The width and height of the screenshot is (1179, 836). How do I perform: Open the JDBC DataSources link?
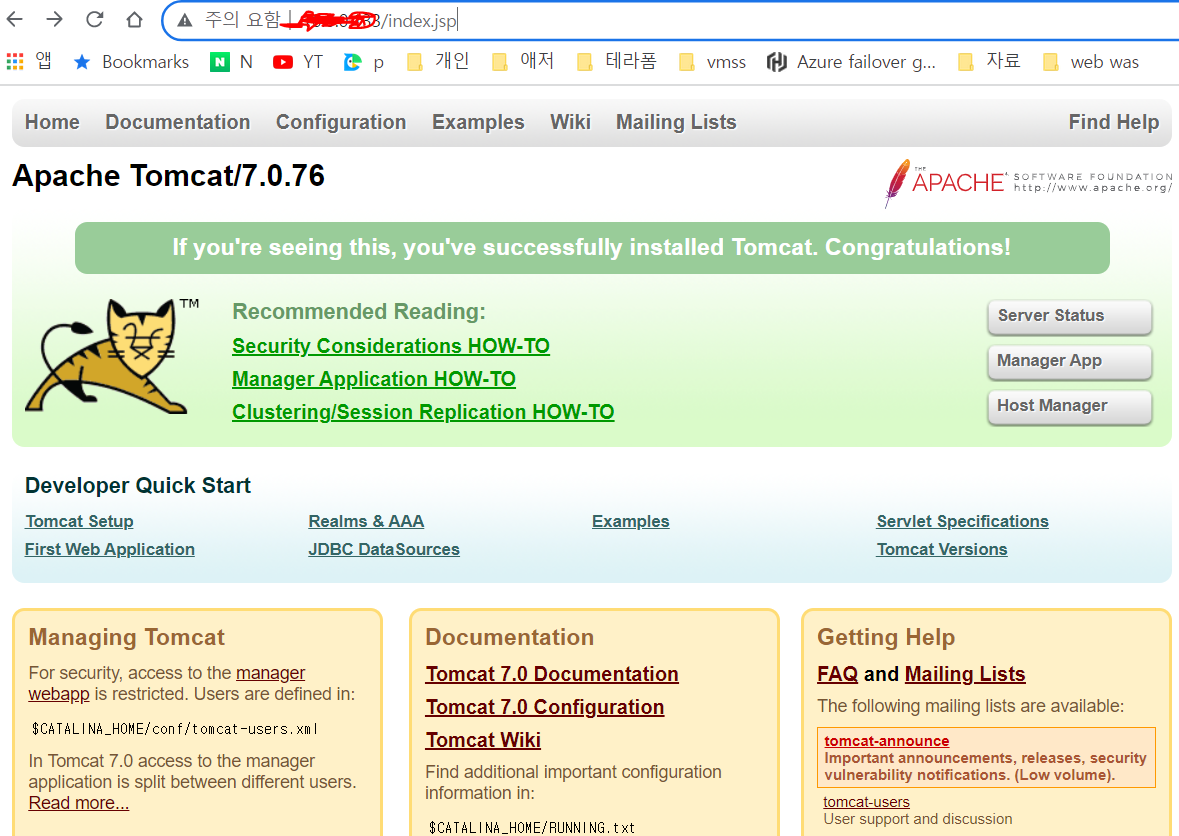(384, 550)
